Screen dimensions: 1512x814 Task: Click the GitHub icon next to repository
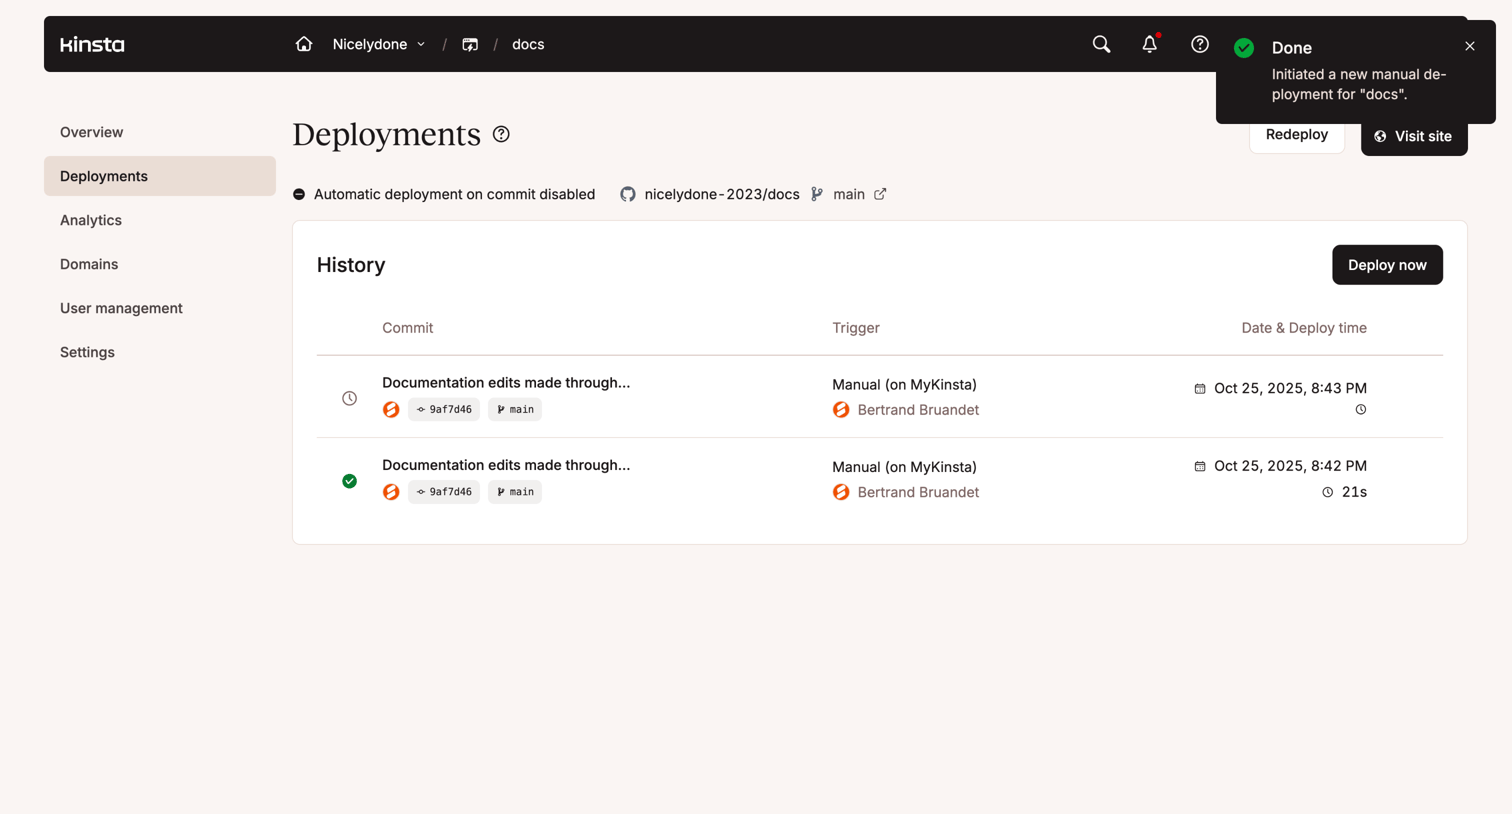pos(628,194)
